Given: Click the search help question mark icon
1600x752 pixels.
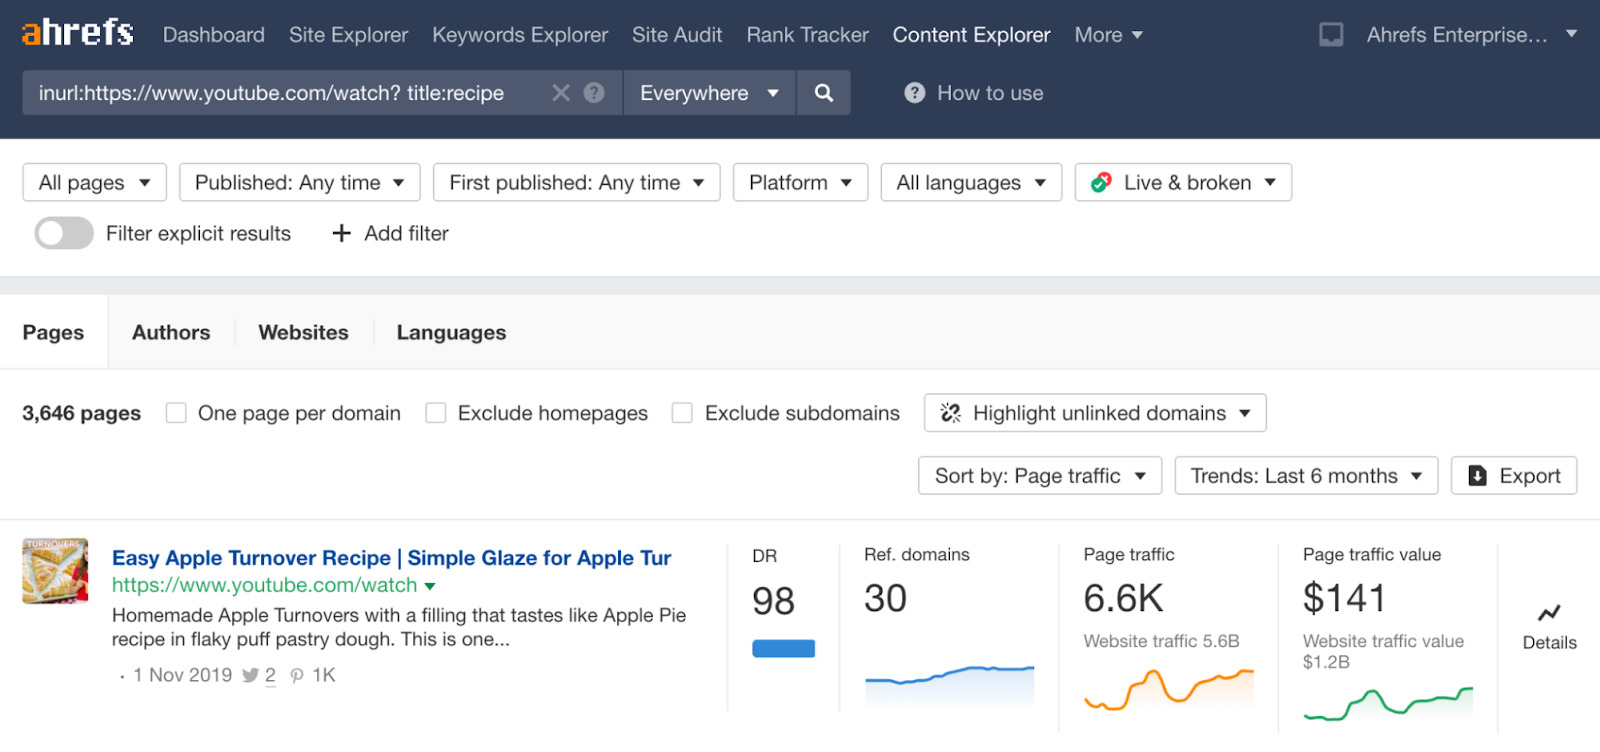Looking at the screenshot, I should [594, 93].
